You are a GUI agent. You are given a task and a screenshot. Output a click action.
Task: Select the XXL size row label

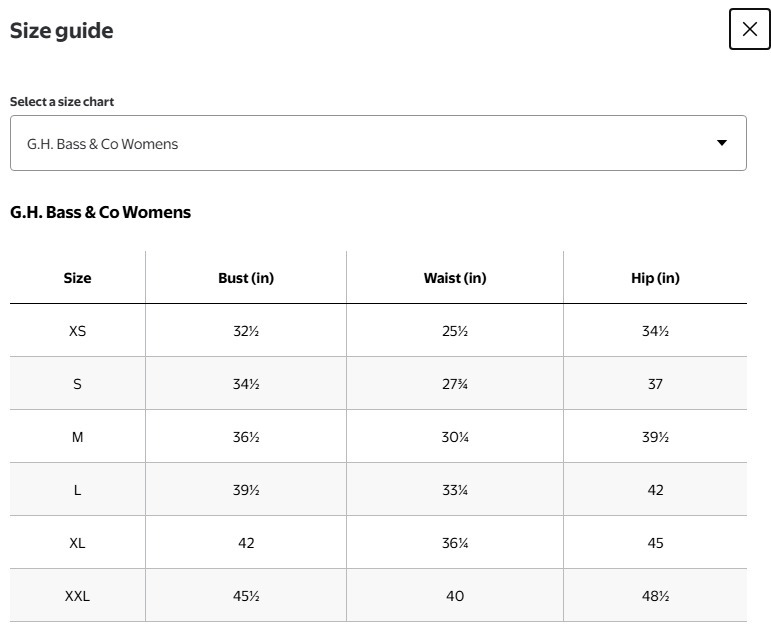tap(77, 596)
